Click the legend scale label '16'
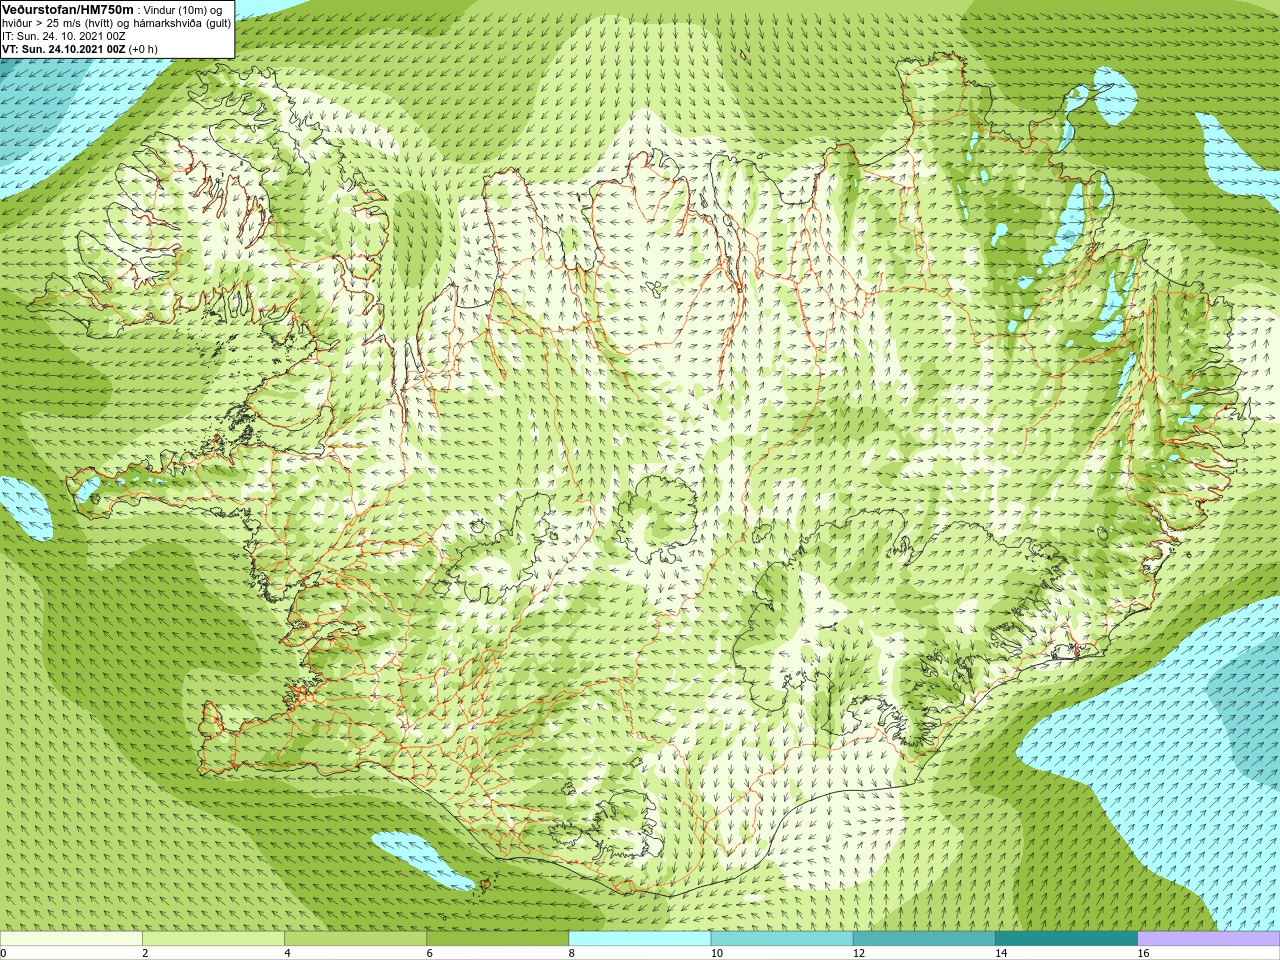Screen dimensions: 1280x960 1144,953
